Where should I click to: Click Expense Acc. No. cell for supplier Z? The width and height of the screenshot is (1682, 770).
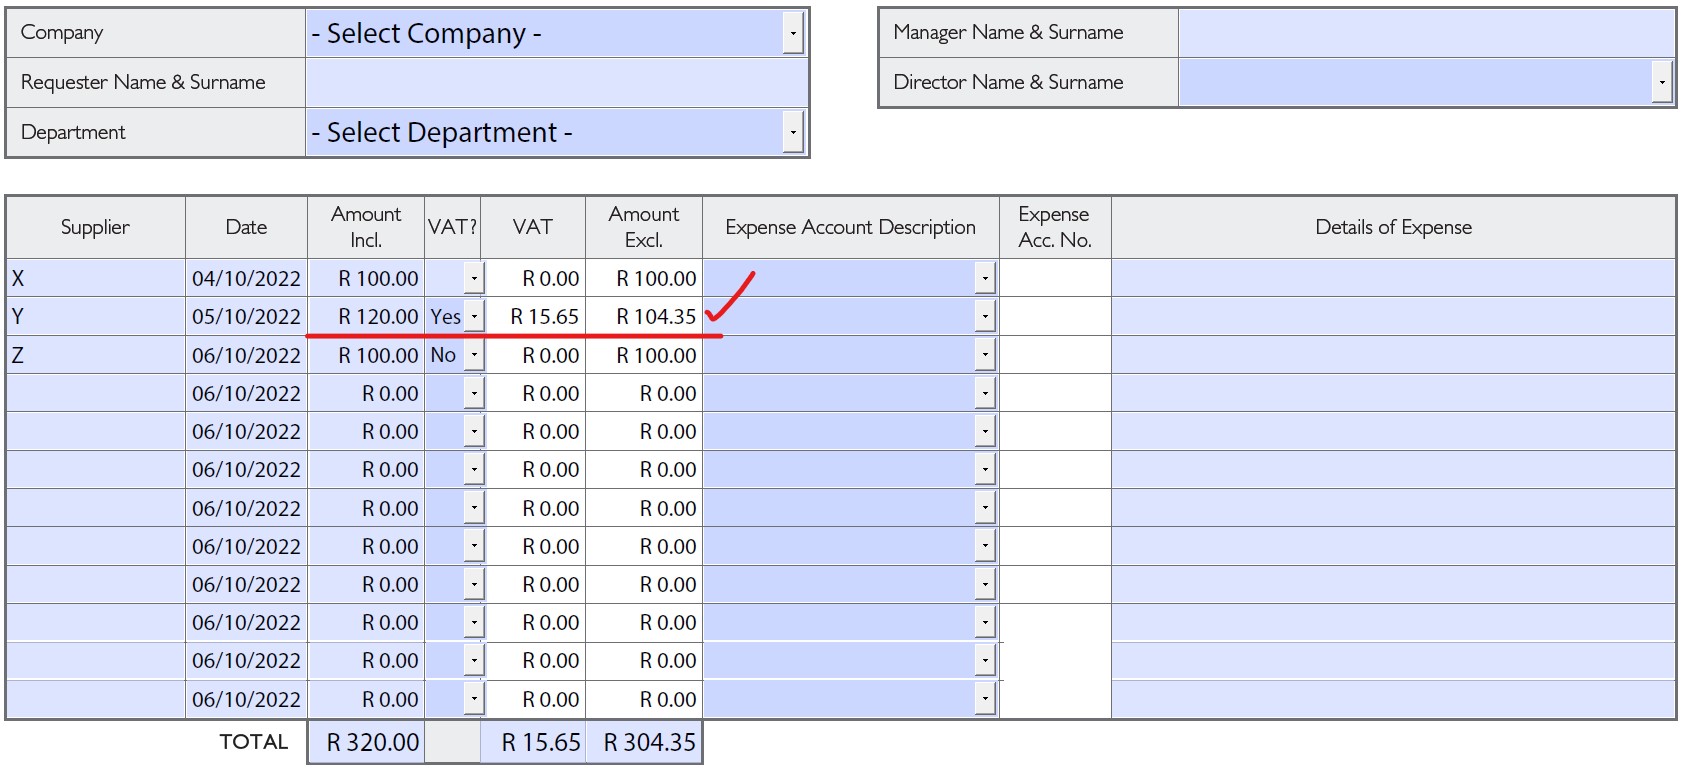coord(1055,355)
